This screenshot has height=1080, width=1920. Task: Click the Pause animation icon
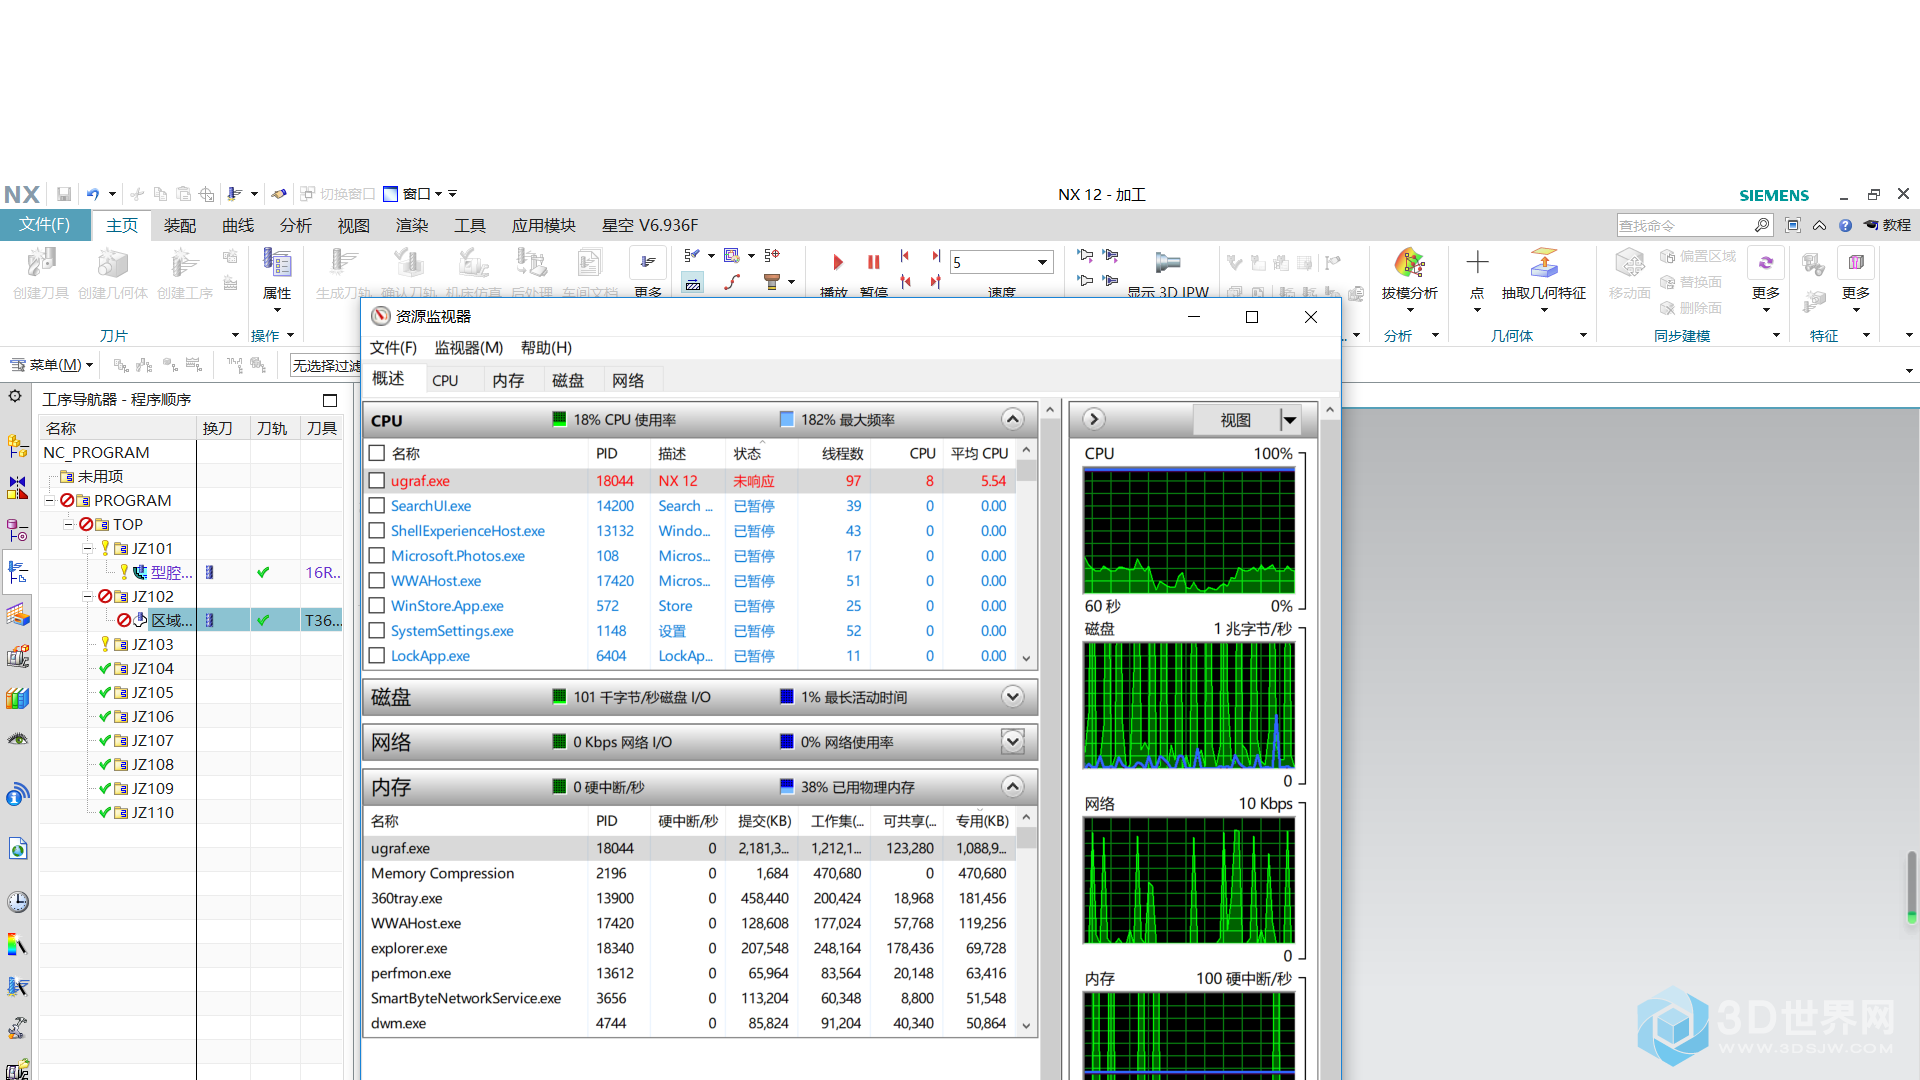click(873, 262)
